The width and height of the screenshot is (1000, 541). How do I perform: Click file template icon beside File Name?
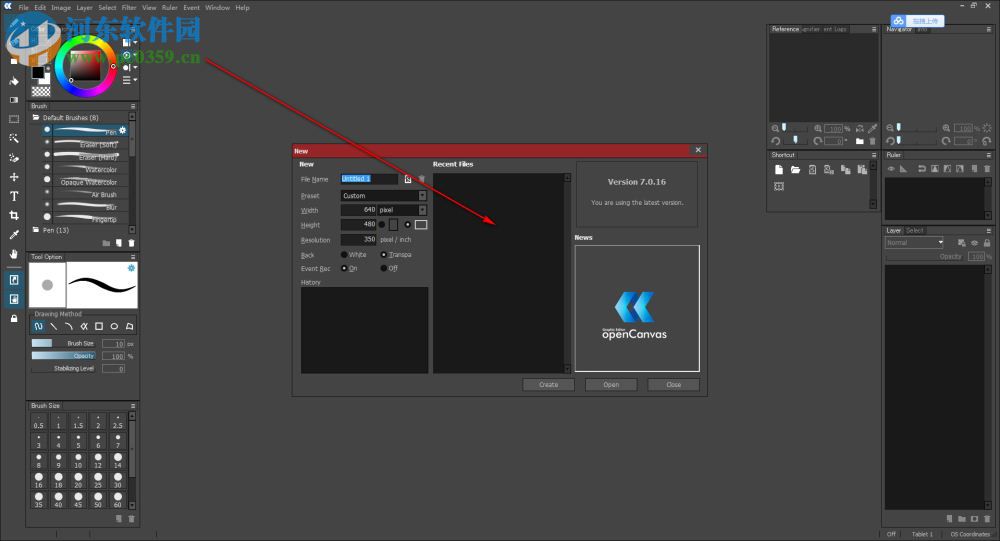point(408,179)
